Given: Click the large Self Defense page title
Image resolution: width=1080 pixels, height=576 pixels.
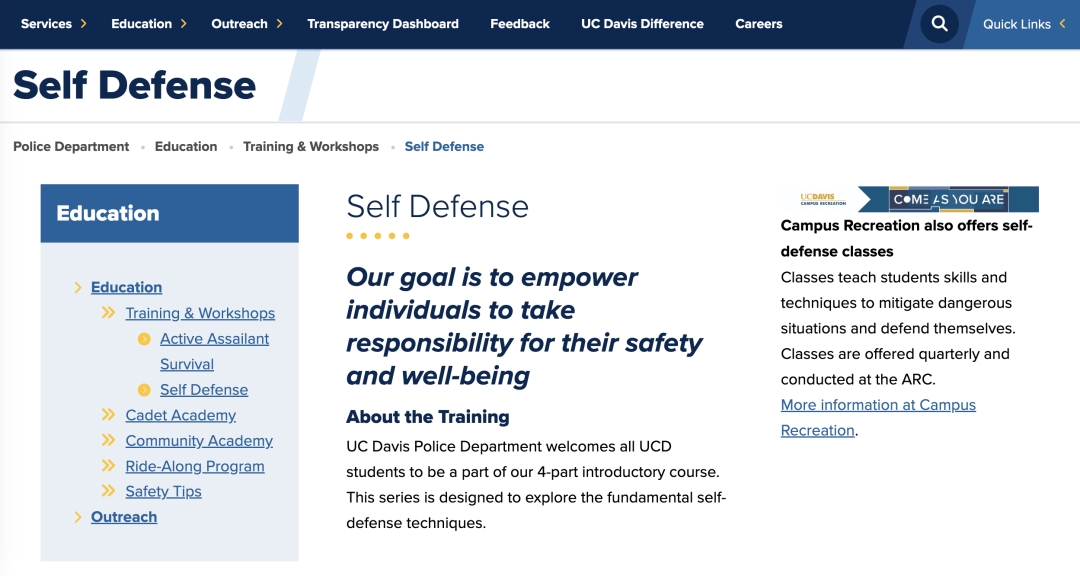Looking at the screenshot, I should 134,85.
